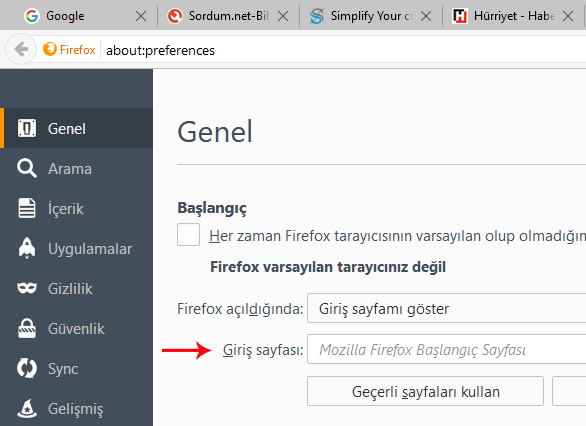Click the Hürriyet tab favicon
This screenshot has height=426, width=586.
tap(460, 16)
